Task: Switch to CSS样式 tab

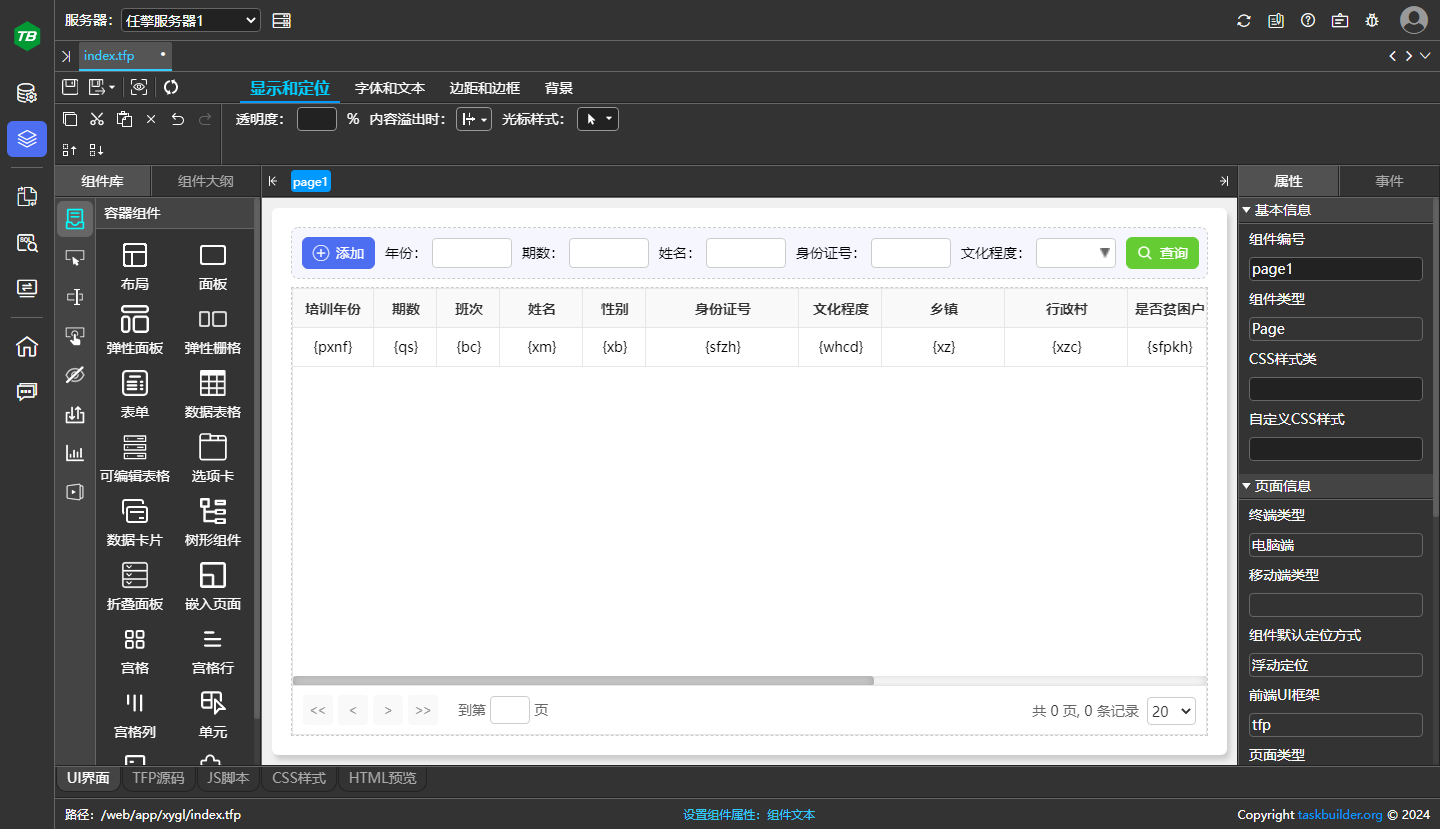Action: point(299,778)
